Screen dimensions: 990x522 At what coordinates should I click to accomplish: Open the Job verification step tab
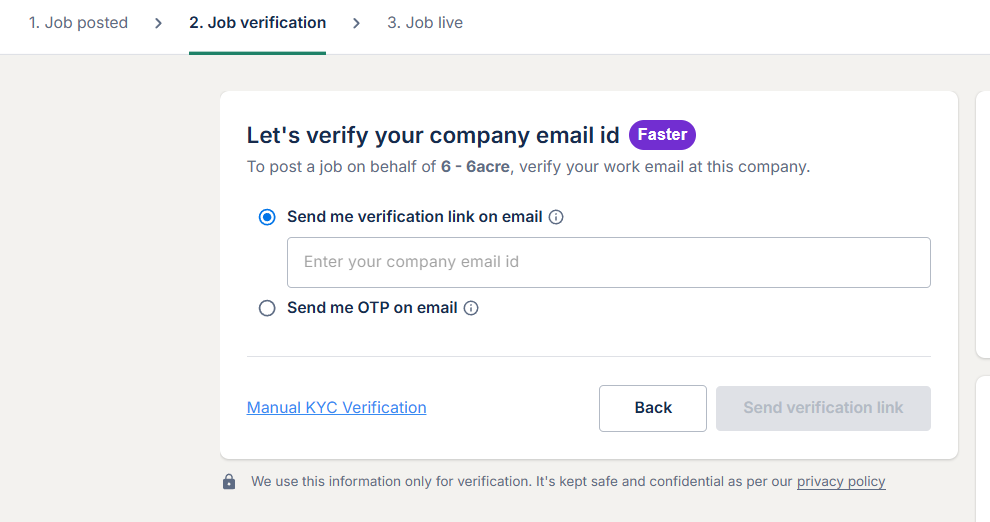(257, 23)
